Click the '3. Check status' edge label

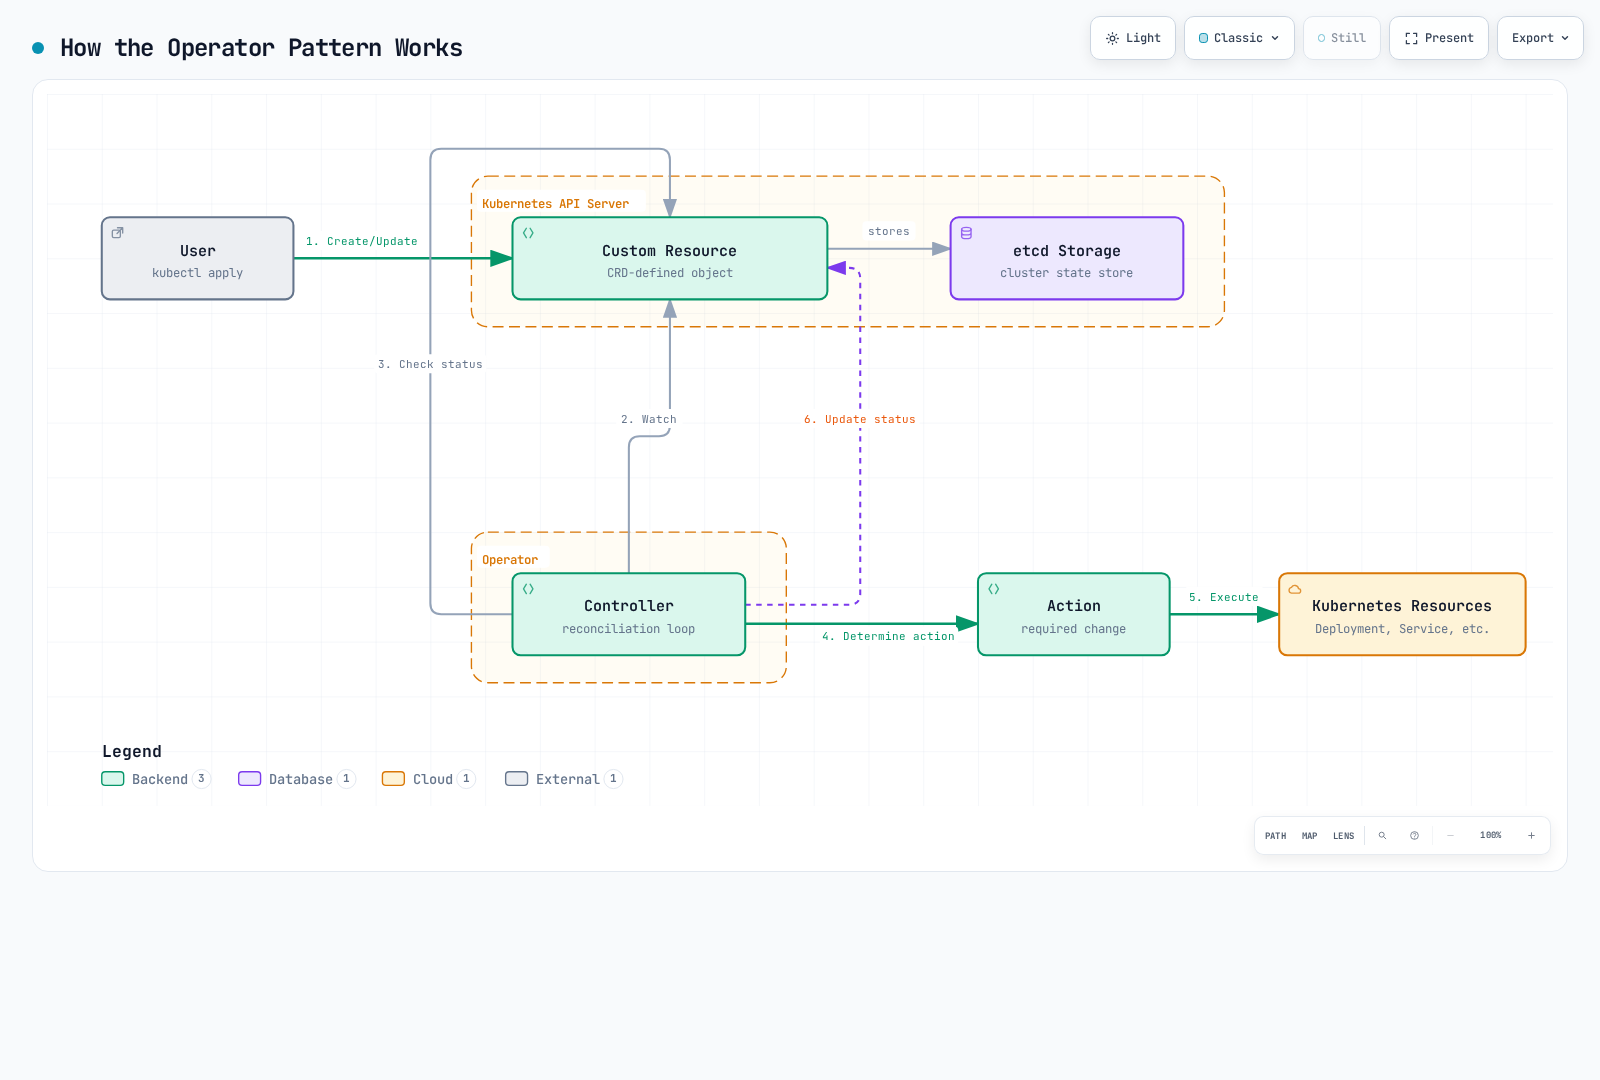[430, 364]
